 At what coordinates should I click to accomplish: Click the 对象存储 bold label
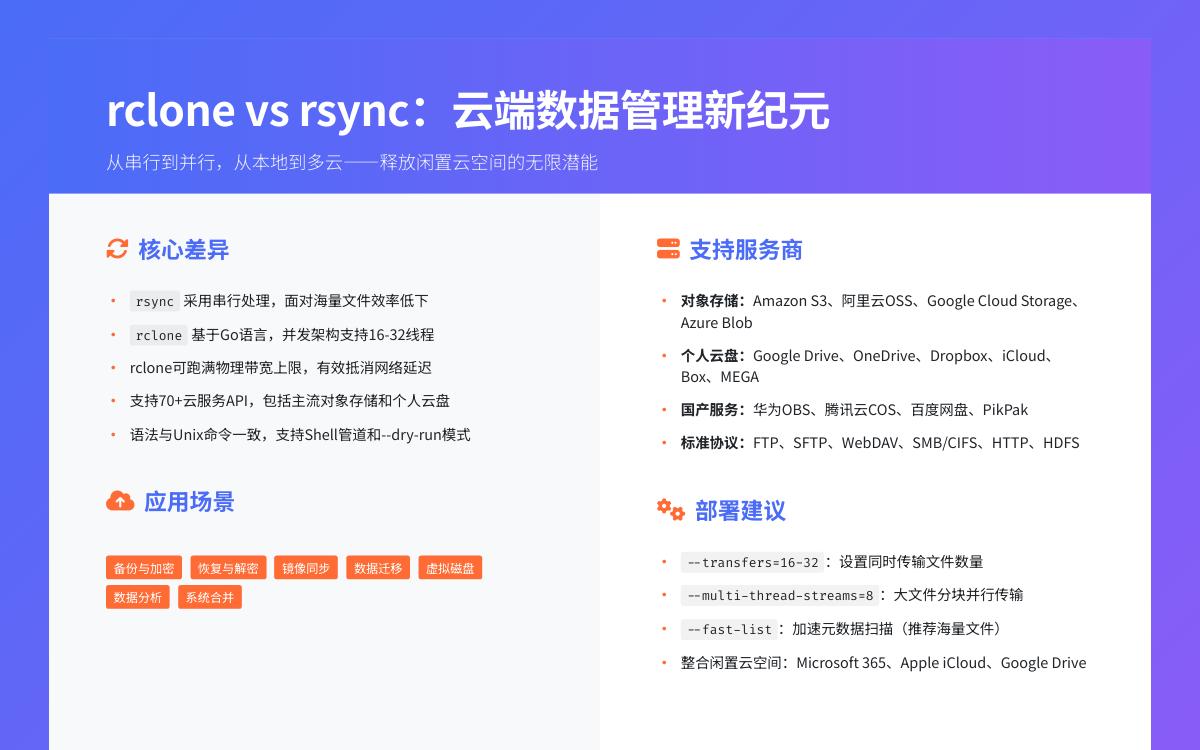click(x=710, y=300)
